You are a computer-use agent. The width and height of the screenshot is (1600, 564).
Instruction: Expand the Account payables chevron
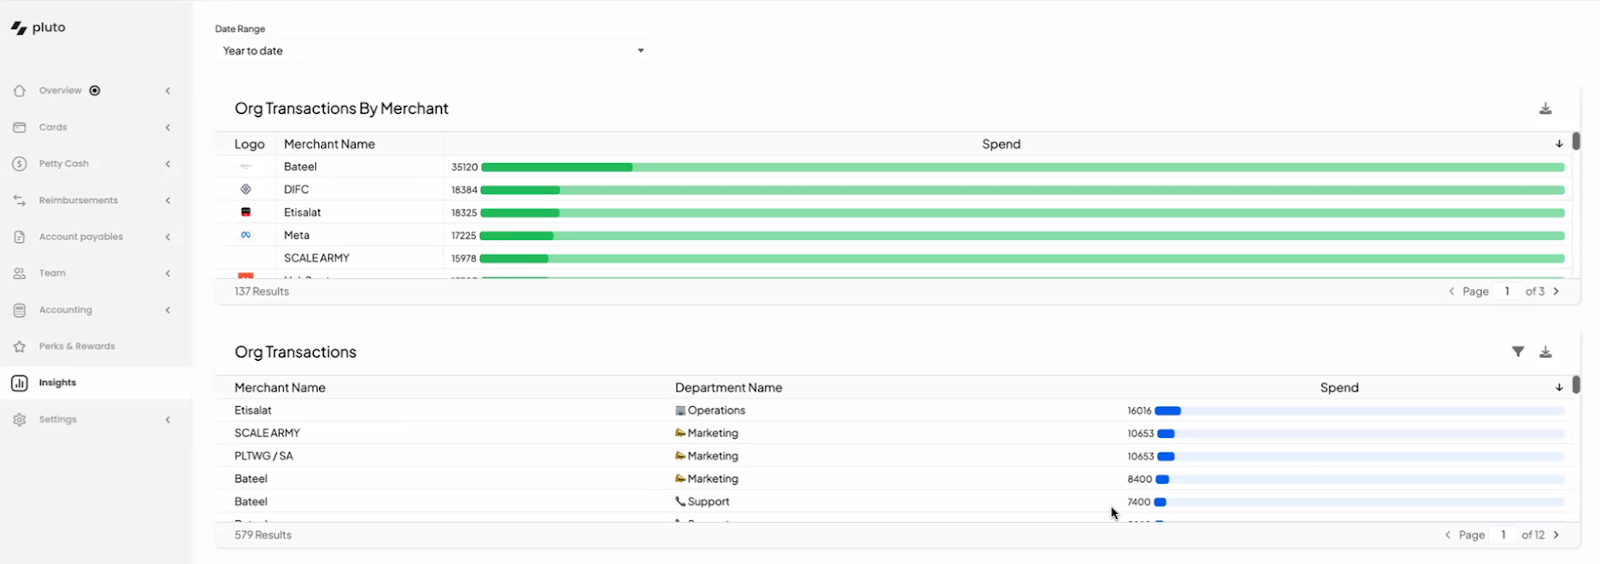168,237
